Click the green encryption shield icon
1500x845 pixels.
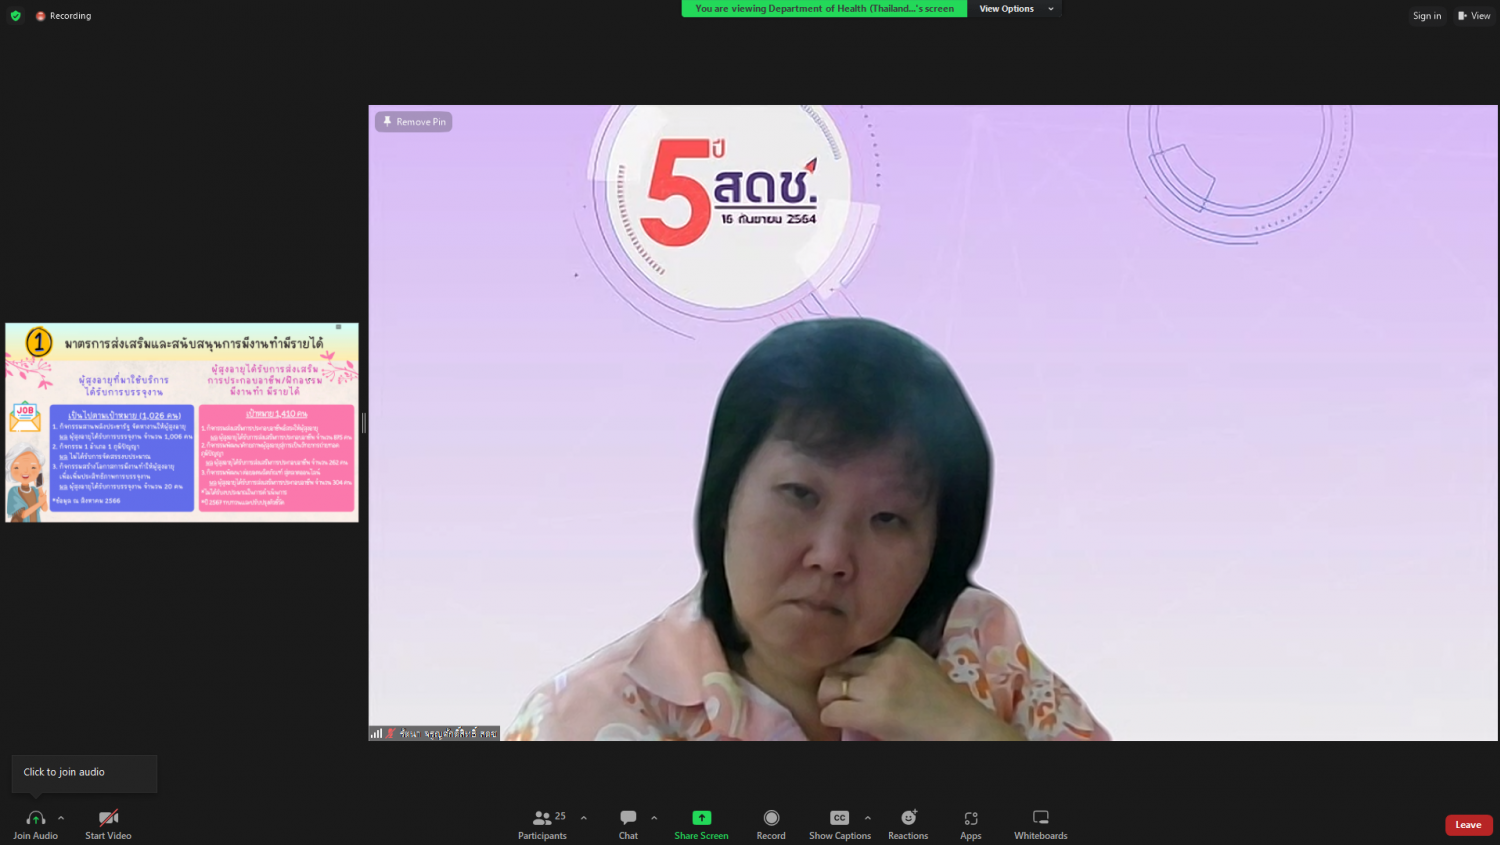[15, 16]
